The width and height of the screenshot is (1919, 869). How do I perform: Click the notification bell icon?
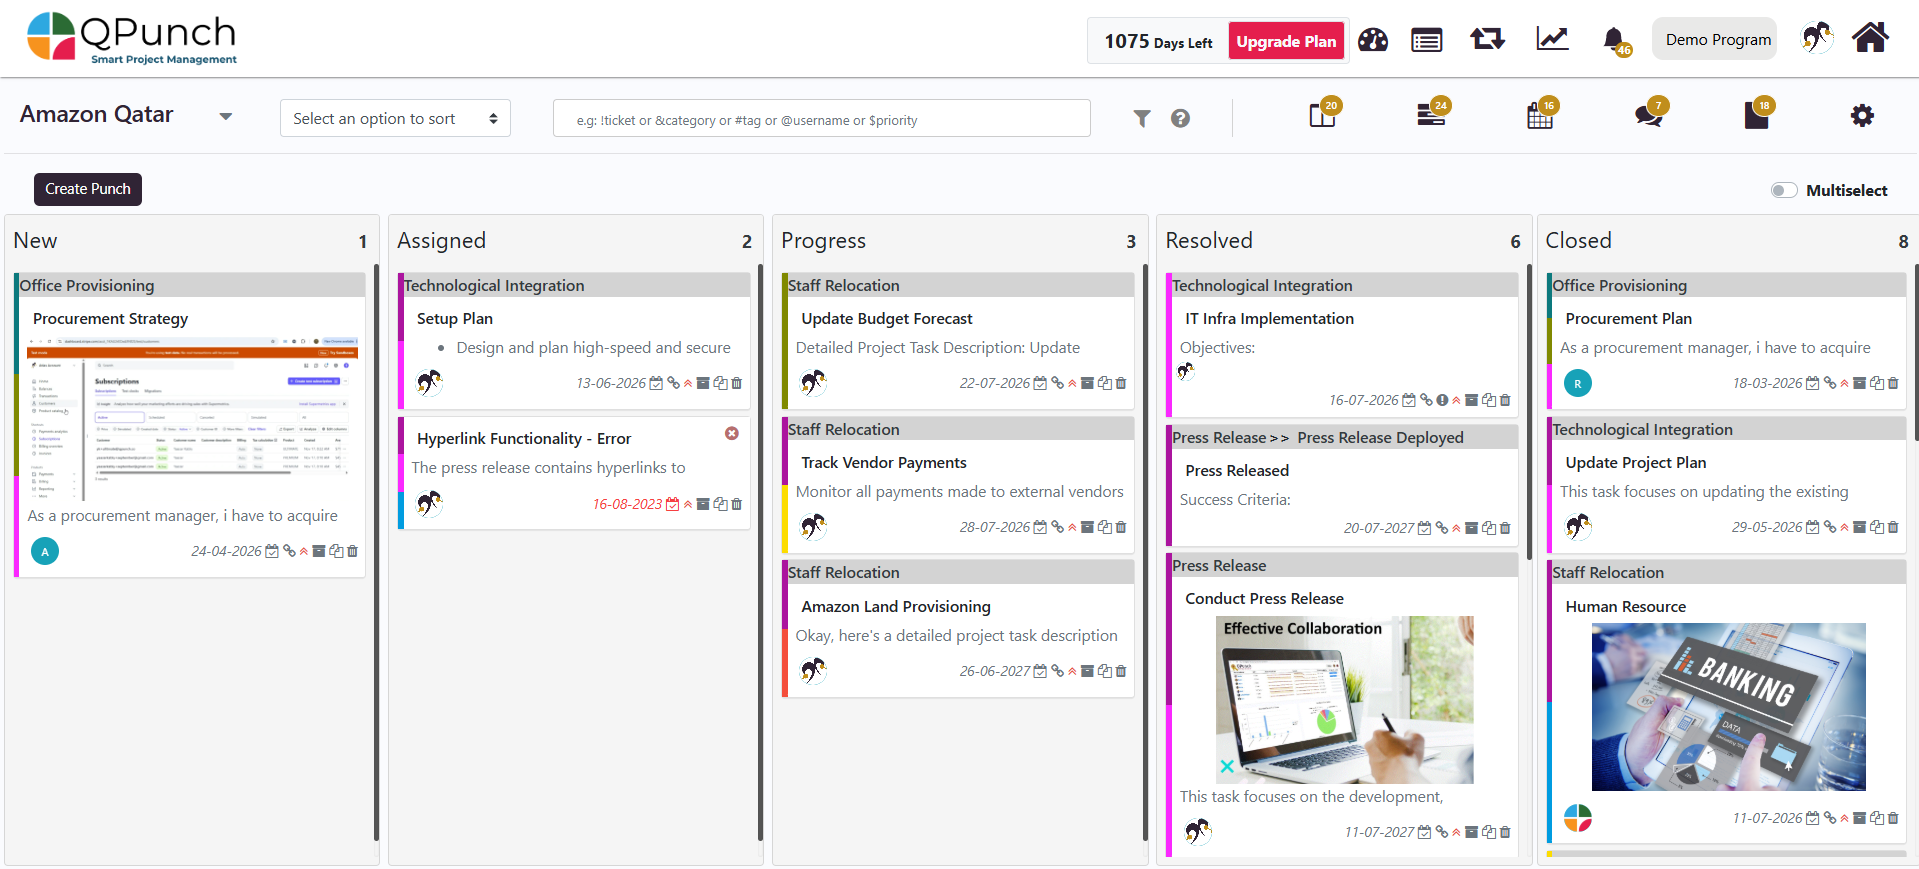click(x=1613, y=40)
